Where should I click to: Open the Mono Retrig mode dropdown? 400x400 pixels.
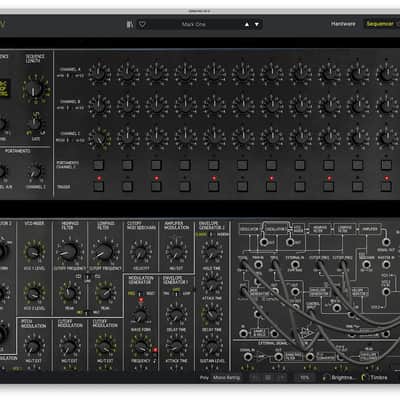[226, 378]
